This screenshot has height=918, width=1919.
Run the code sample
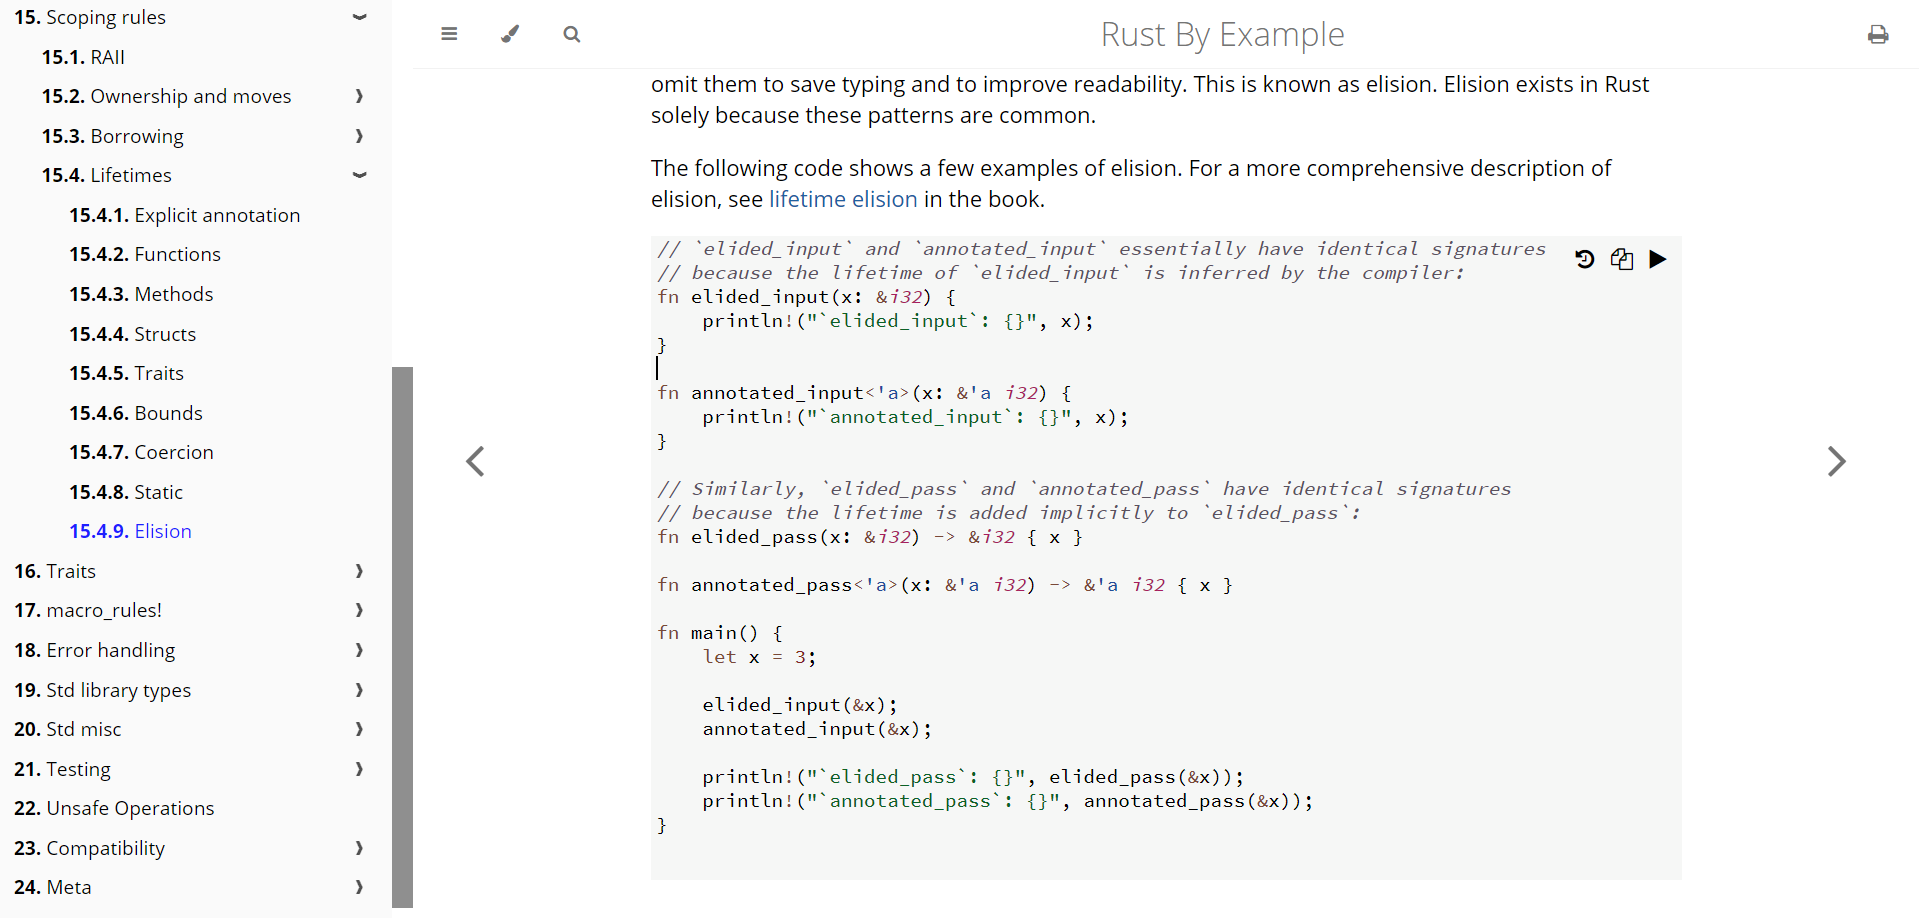click(x=1657, y=259)
